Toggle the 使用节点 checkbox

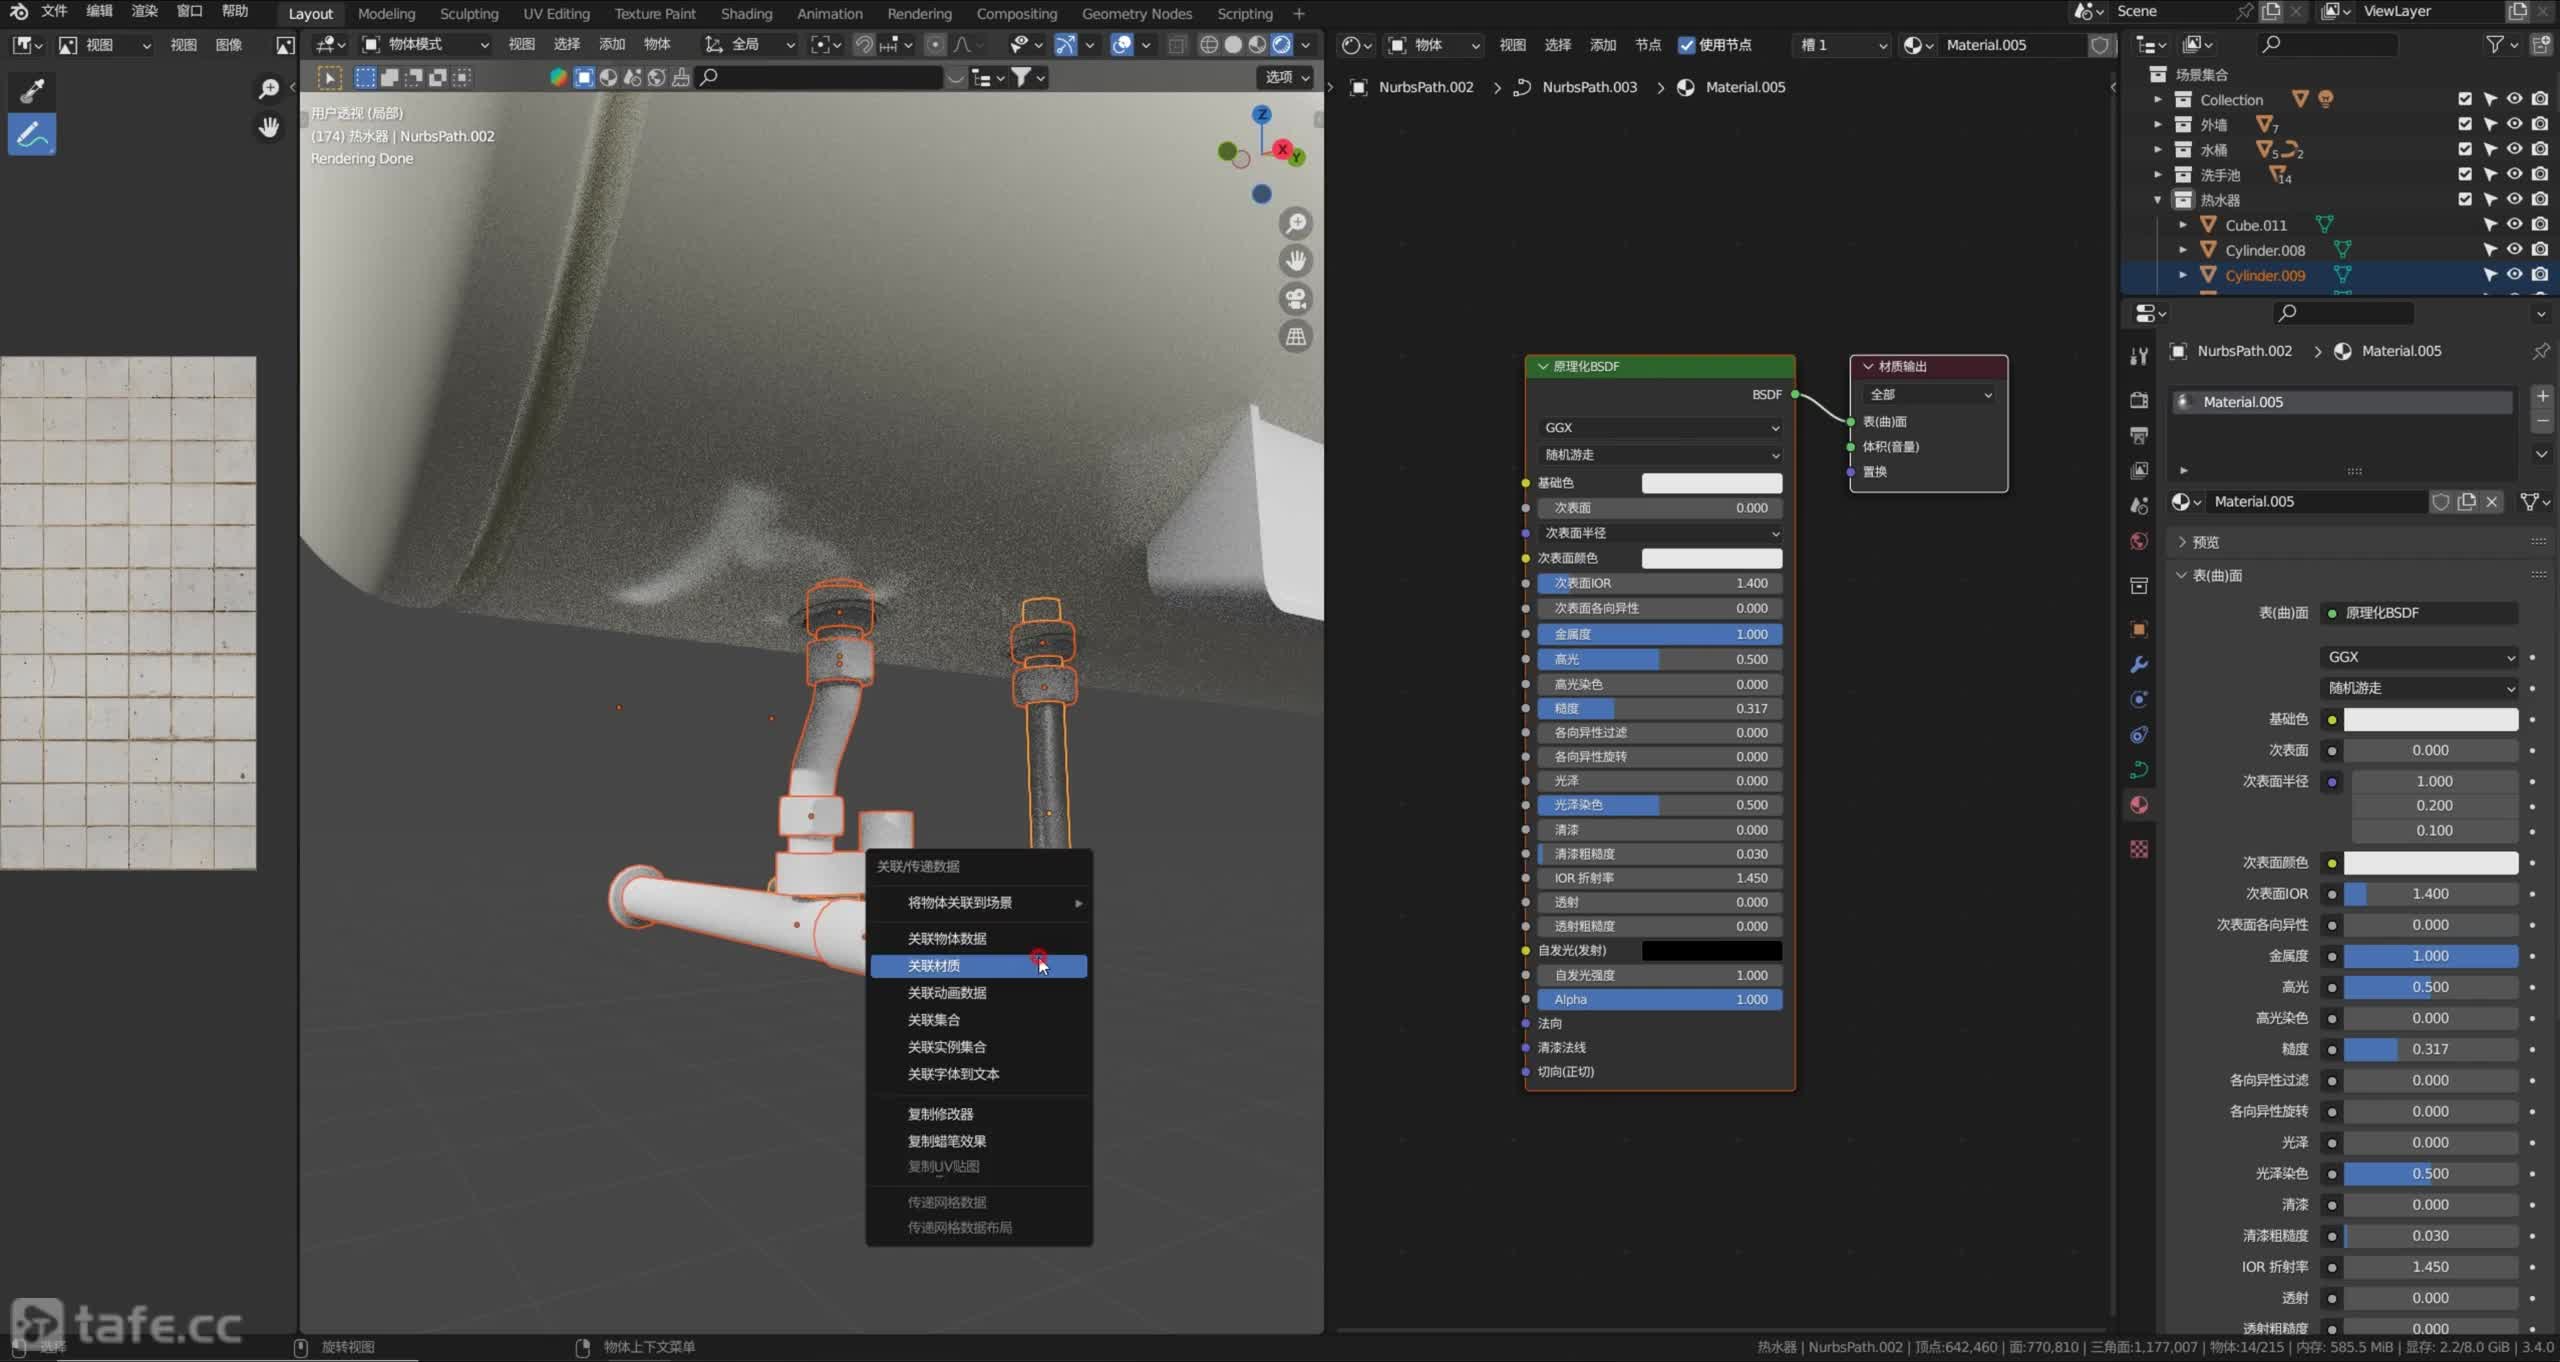pos(1687,45)
